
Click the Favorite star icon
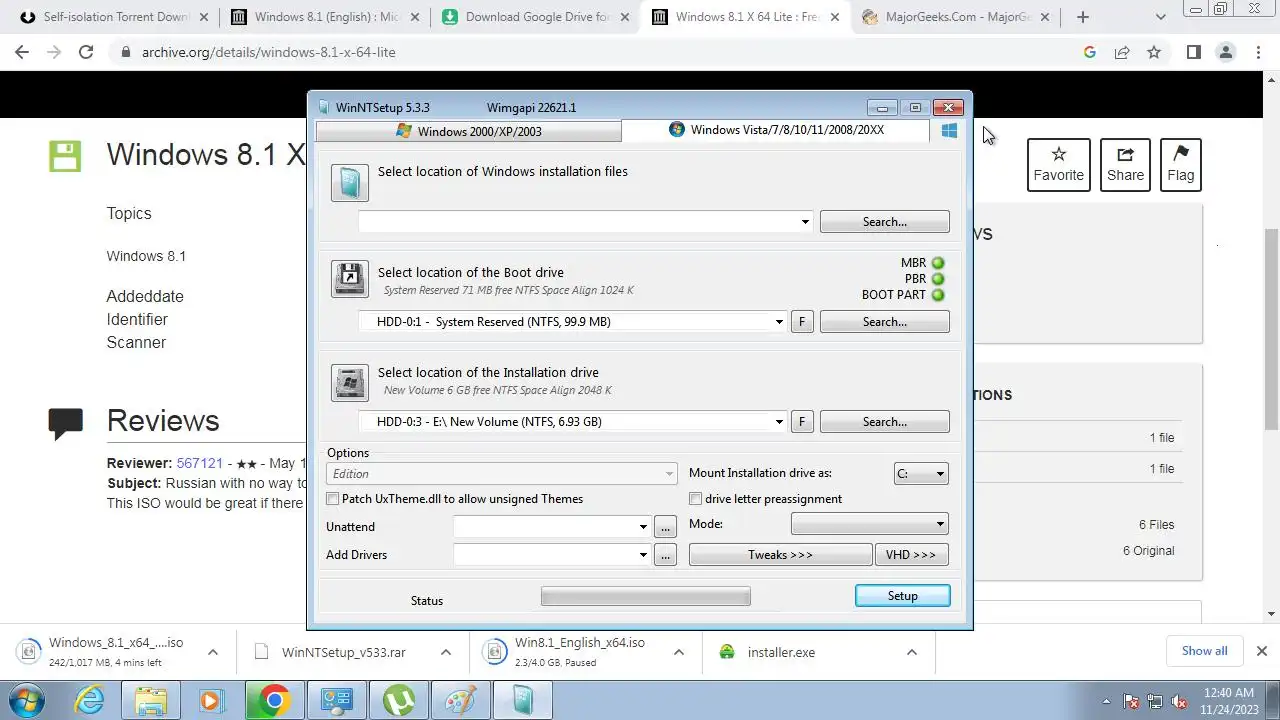pos(1059,154)
